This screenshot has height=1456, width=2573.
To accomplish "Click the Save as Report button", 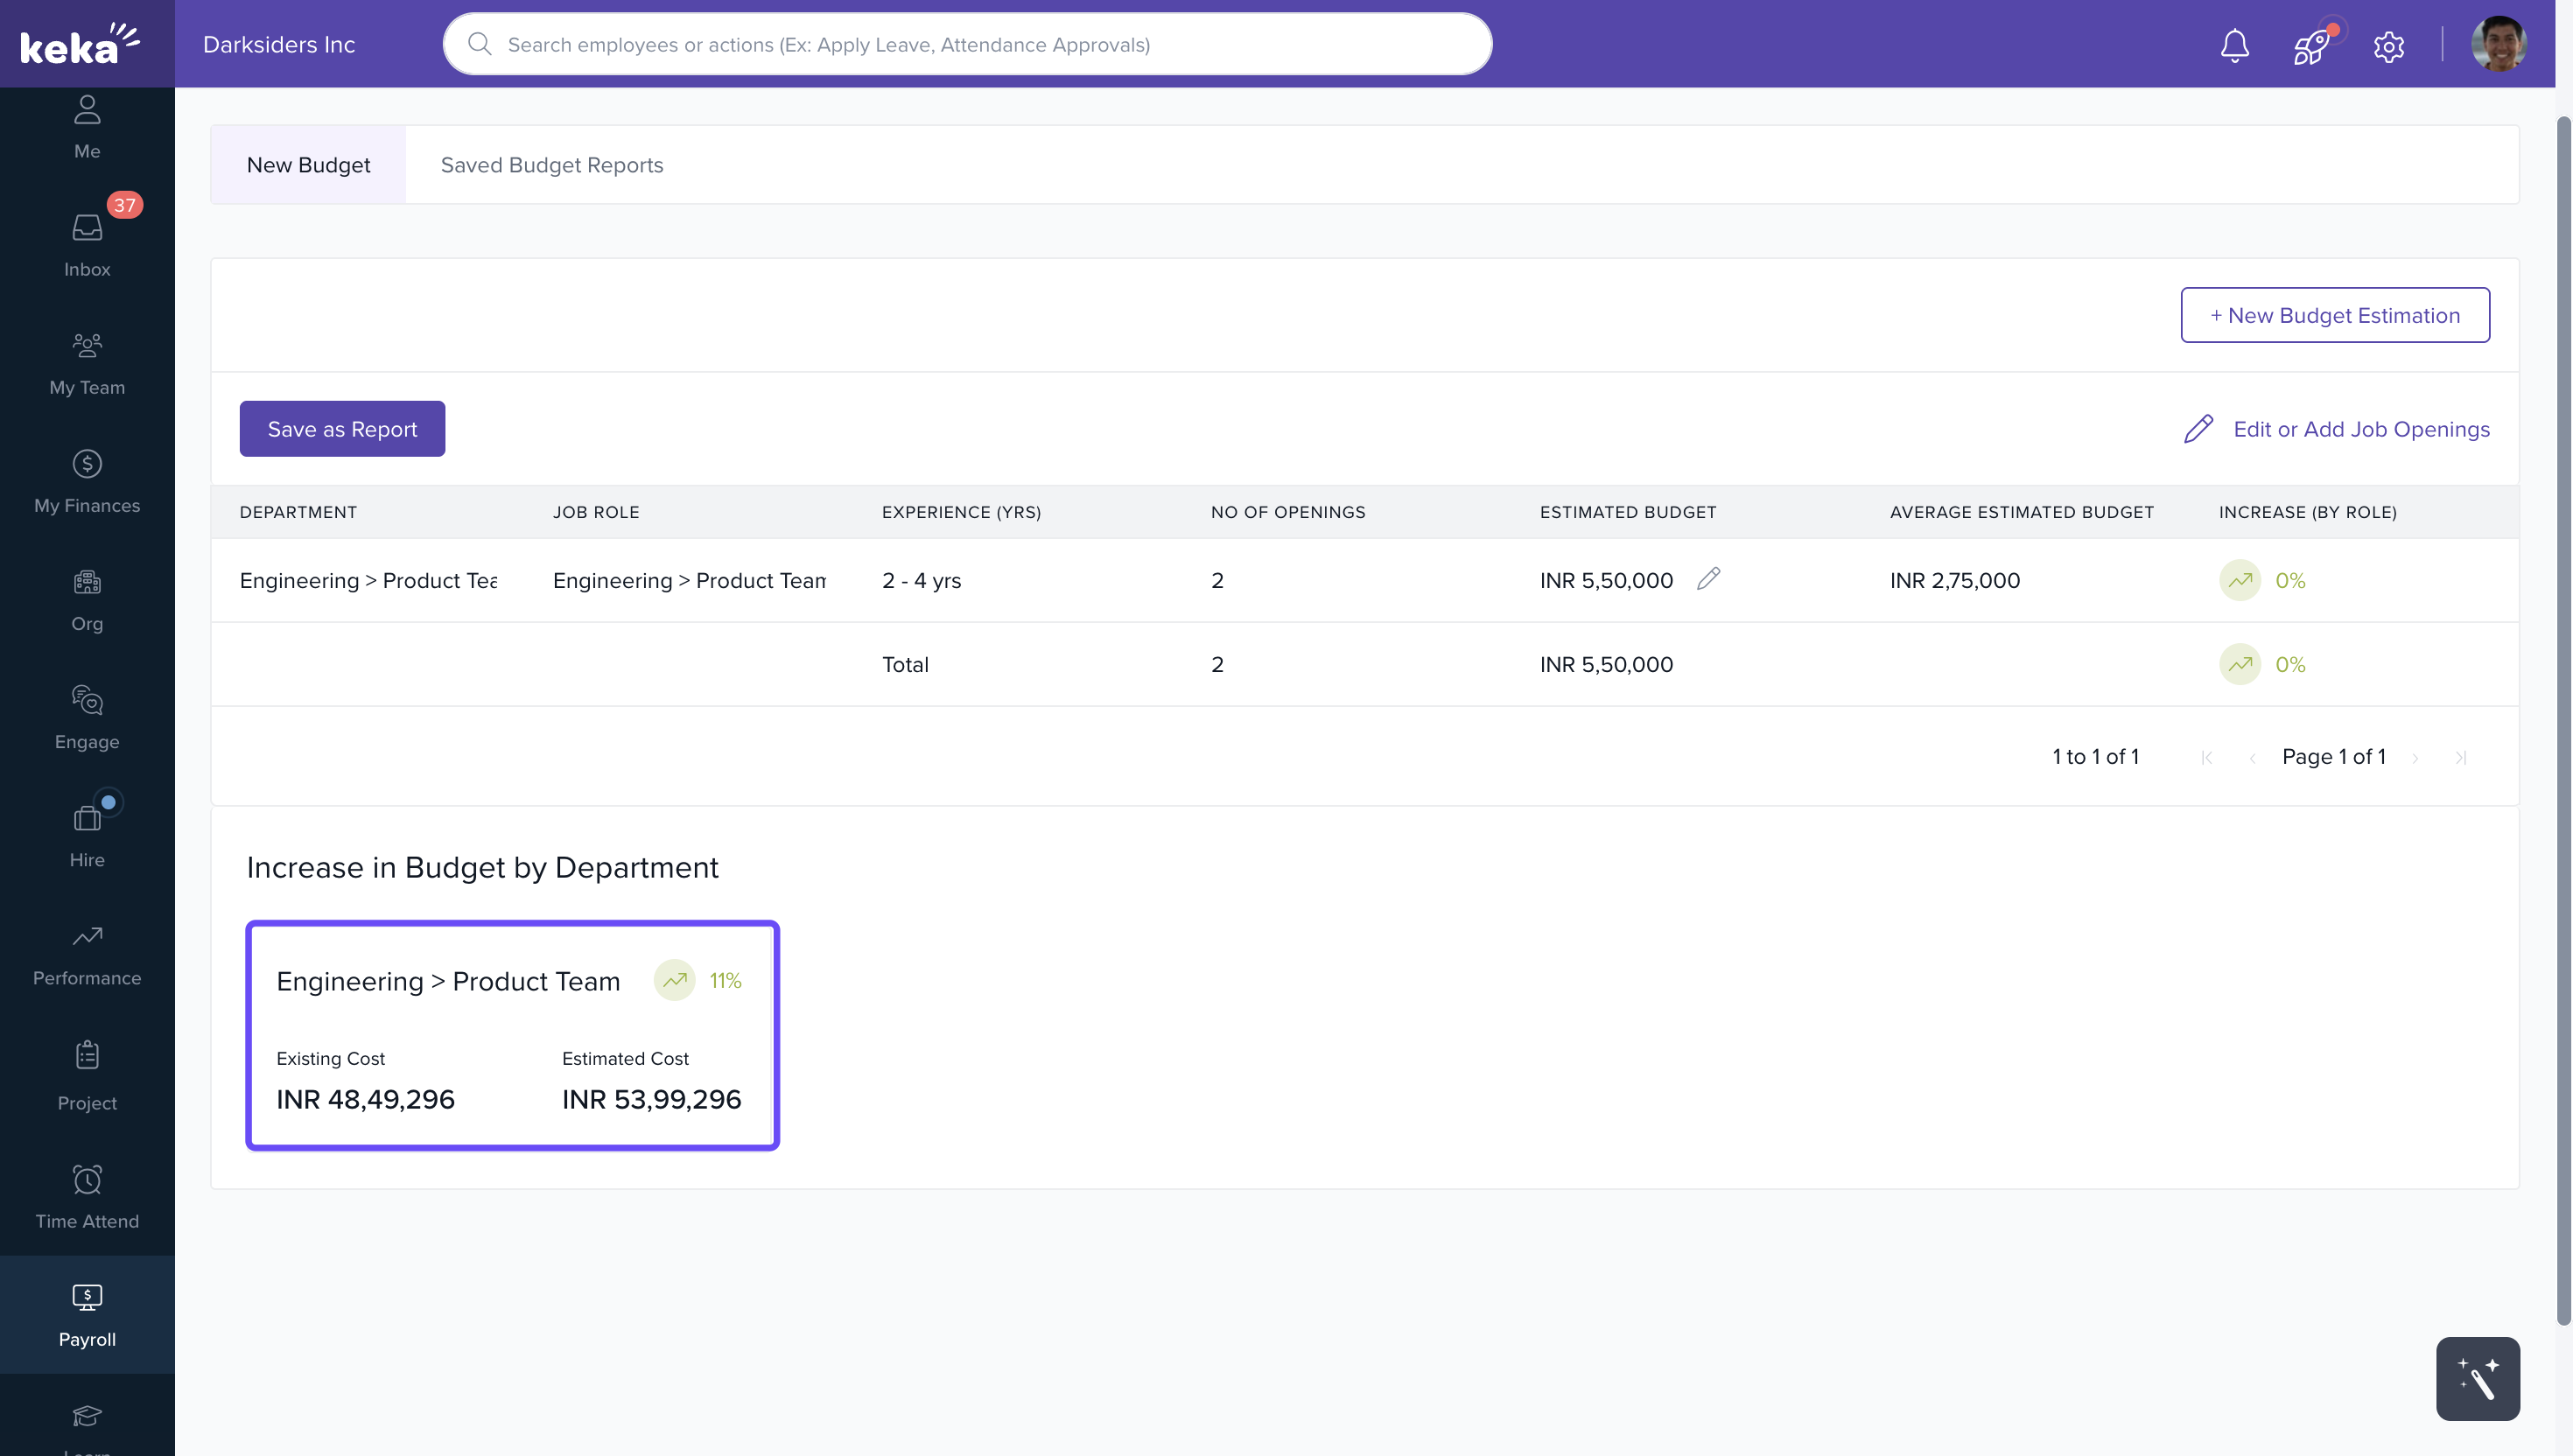I will (342, 429).
